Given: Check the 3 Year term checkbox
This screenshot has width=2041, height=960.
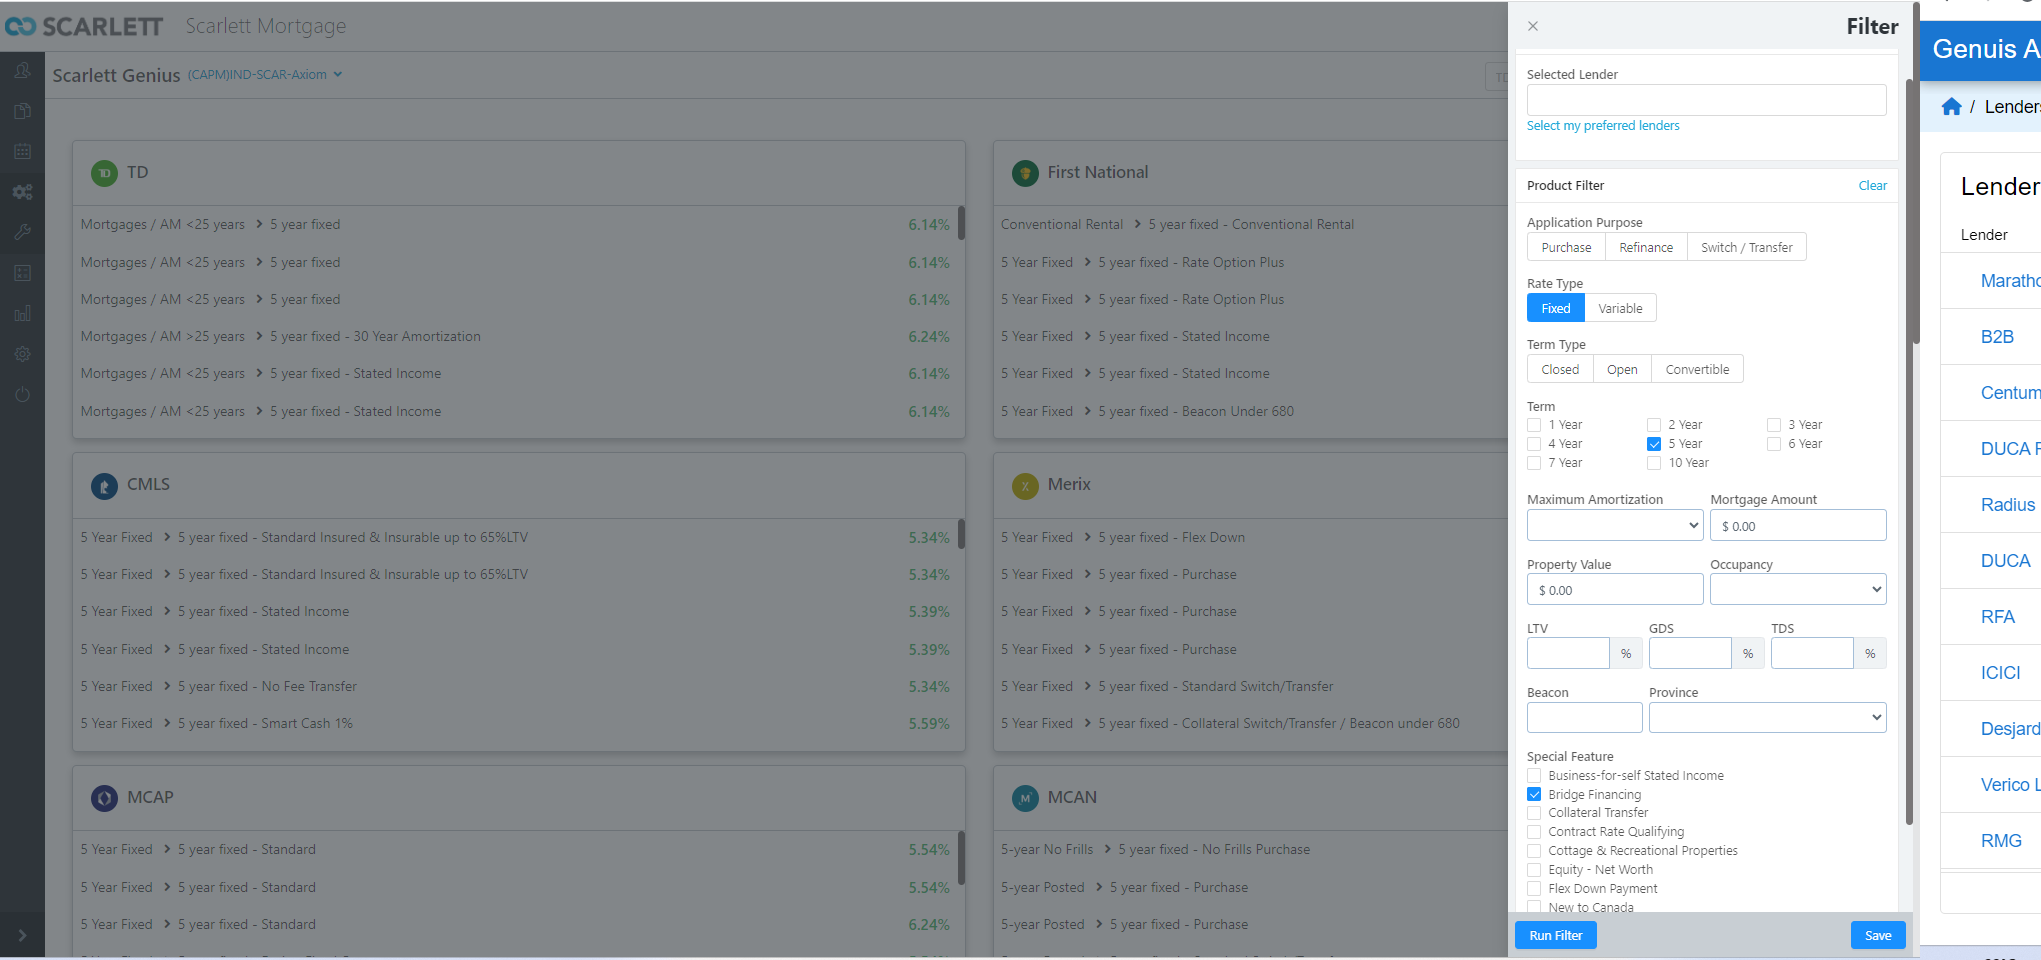Looking at the screenshot, I should (1774, 425).
